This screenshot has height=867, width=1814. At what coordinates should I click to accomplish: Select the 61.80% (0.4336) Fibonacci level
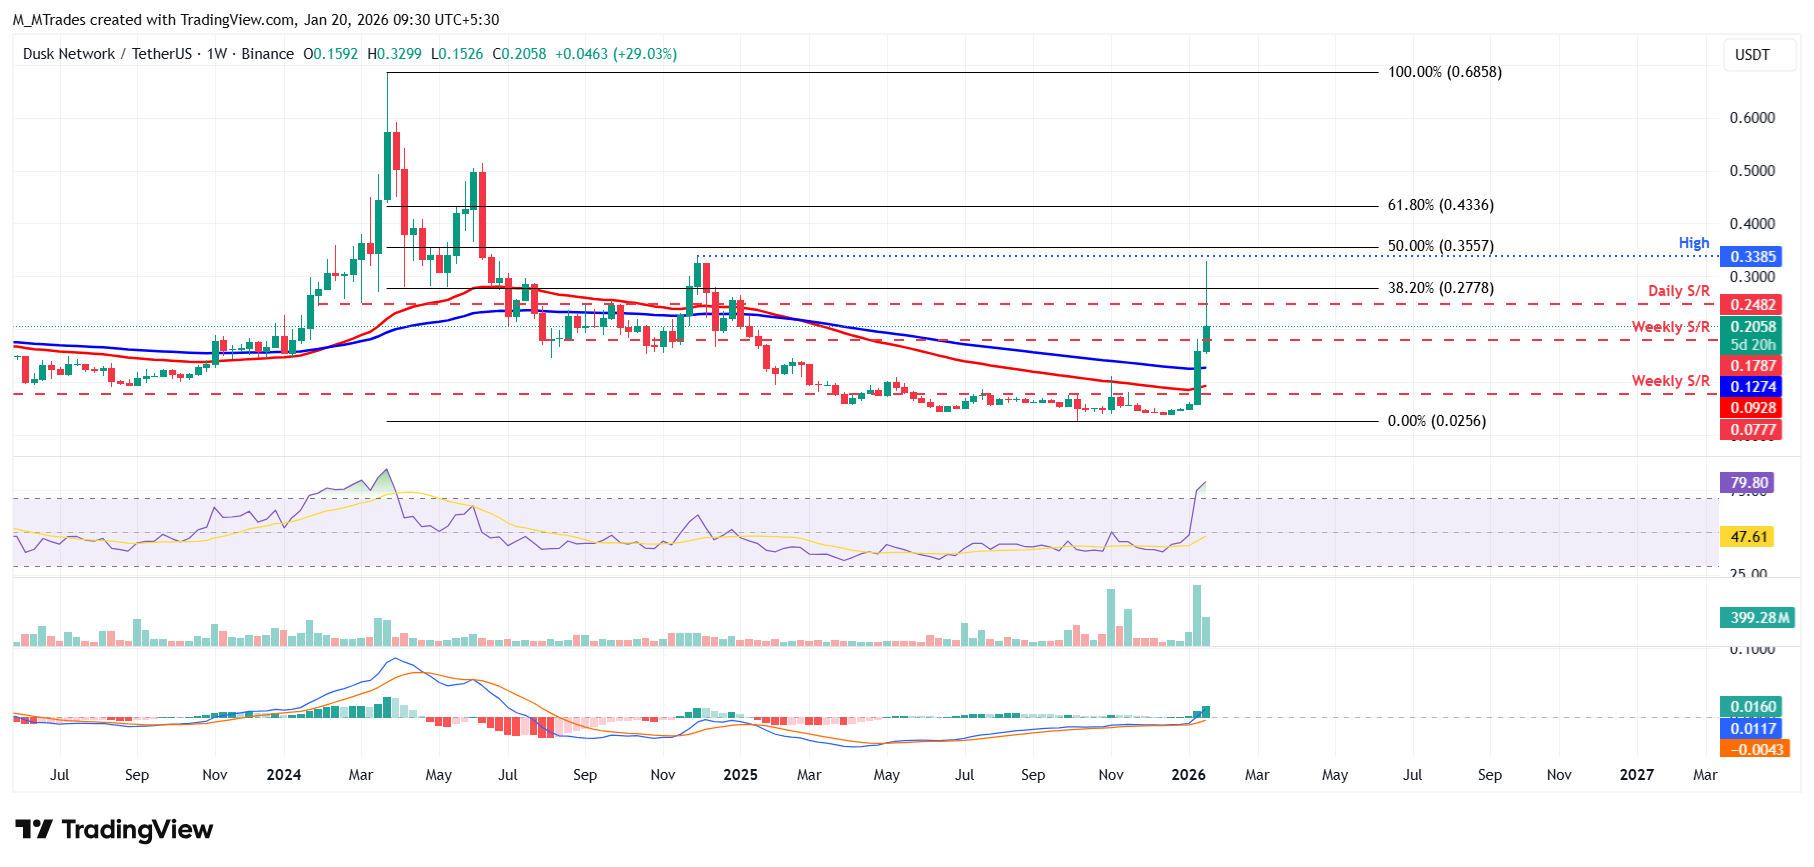click(x=1440, y=205)
